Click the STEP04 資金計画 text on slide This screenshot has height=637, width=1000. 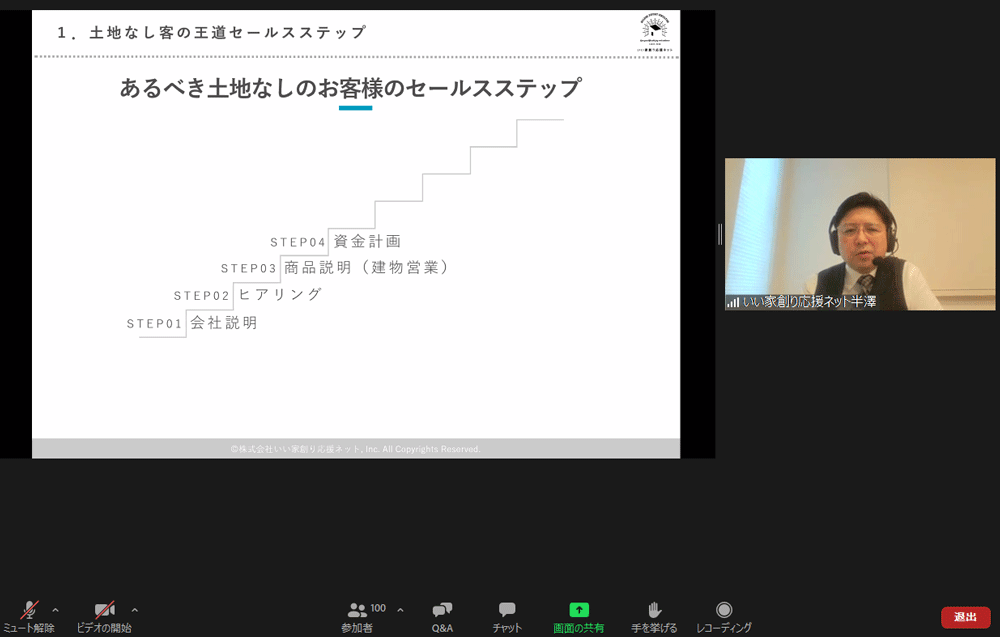[336, 241]
